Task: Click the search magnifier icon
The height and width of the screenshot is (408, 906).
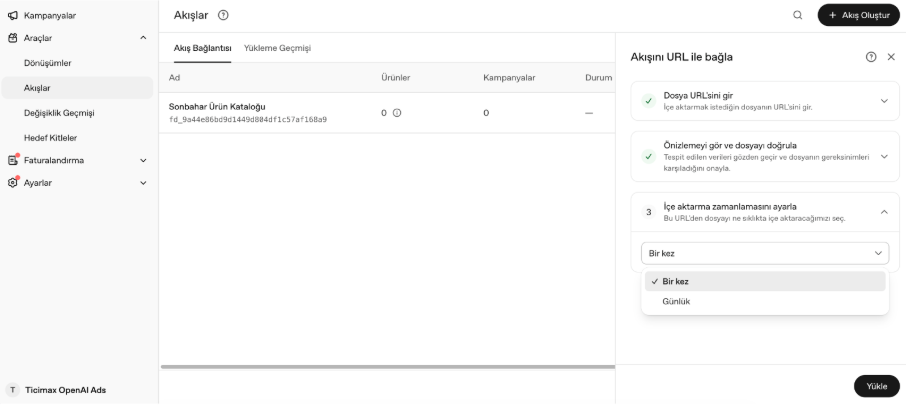Action: click(798, 16)
